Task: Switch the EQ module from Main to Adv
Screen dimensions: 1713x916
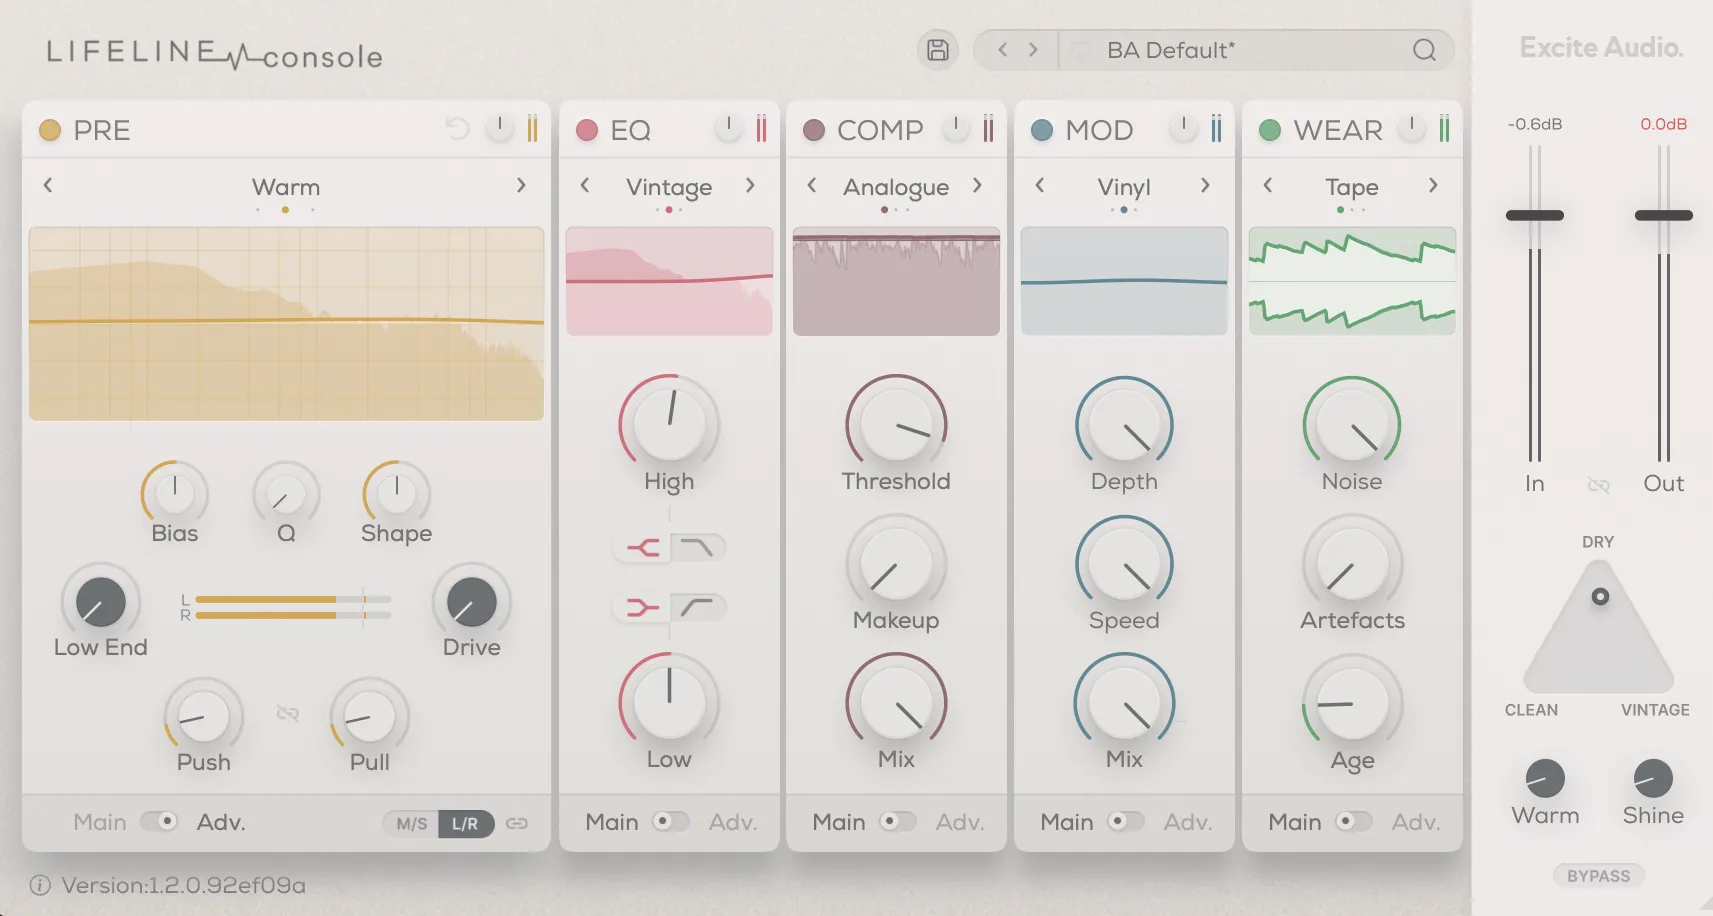Action: (x=733, y=822)
